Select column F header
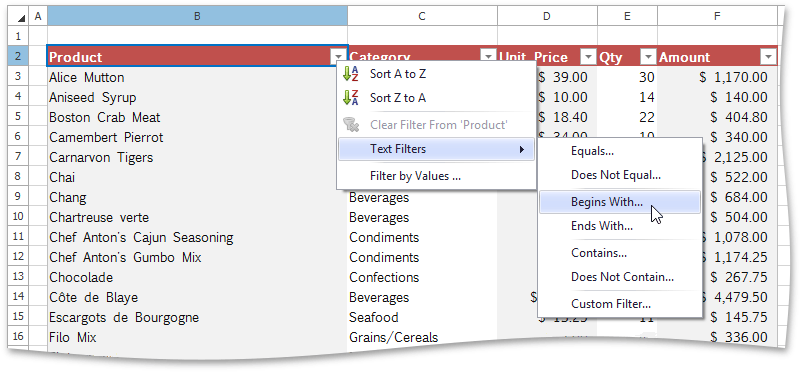The width and height of the screenshot is (804, 375). [717, 16]
